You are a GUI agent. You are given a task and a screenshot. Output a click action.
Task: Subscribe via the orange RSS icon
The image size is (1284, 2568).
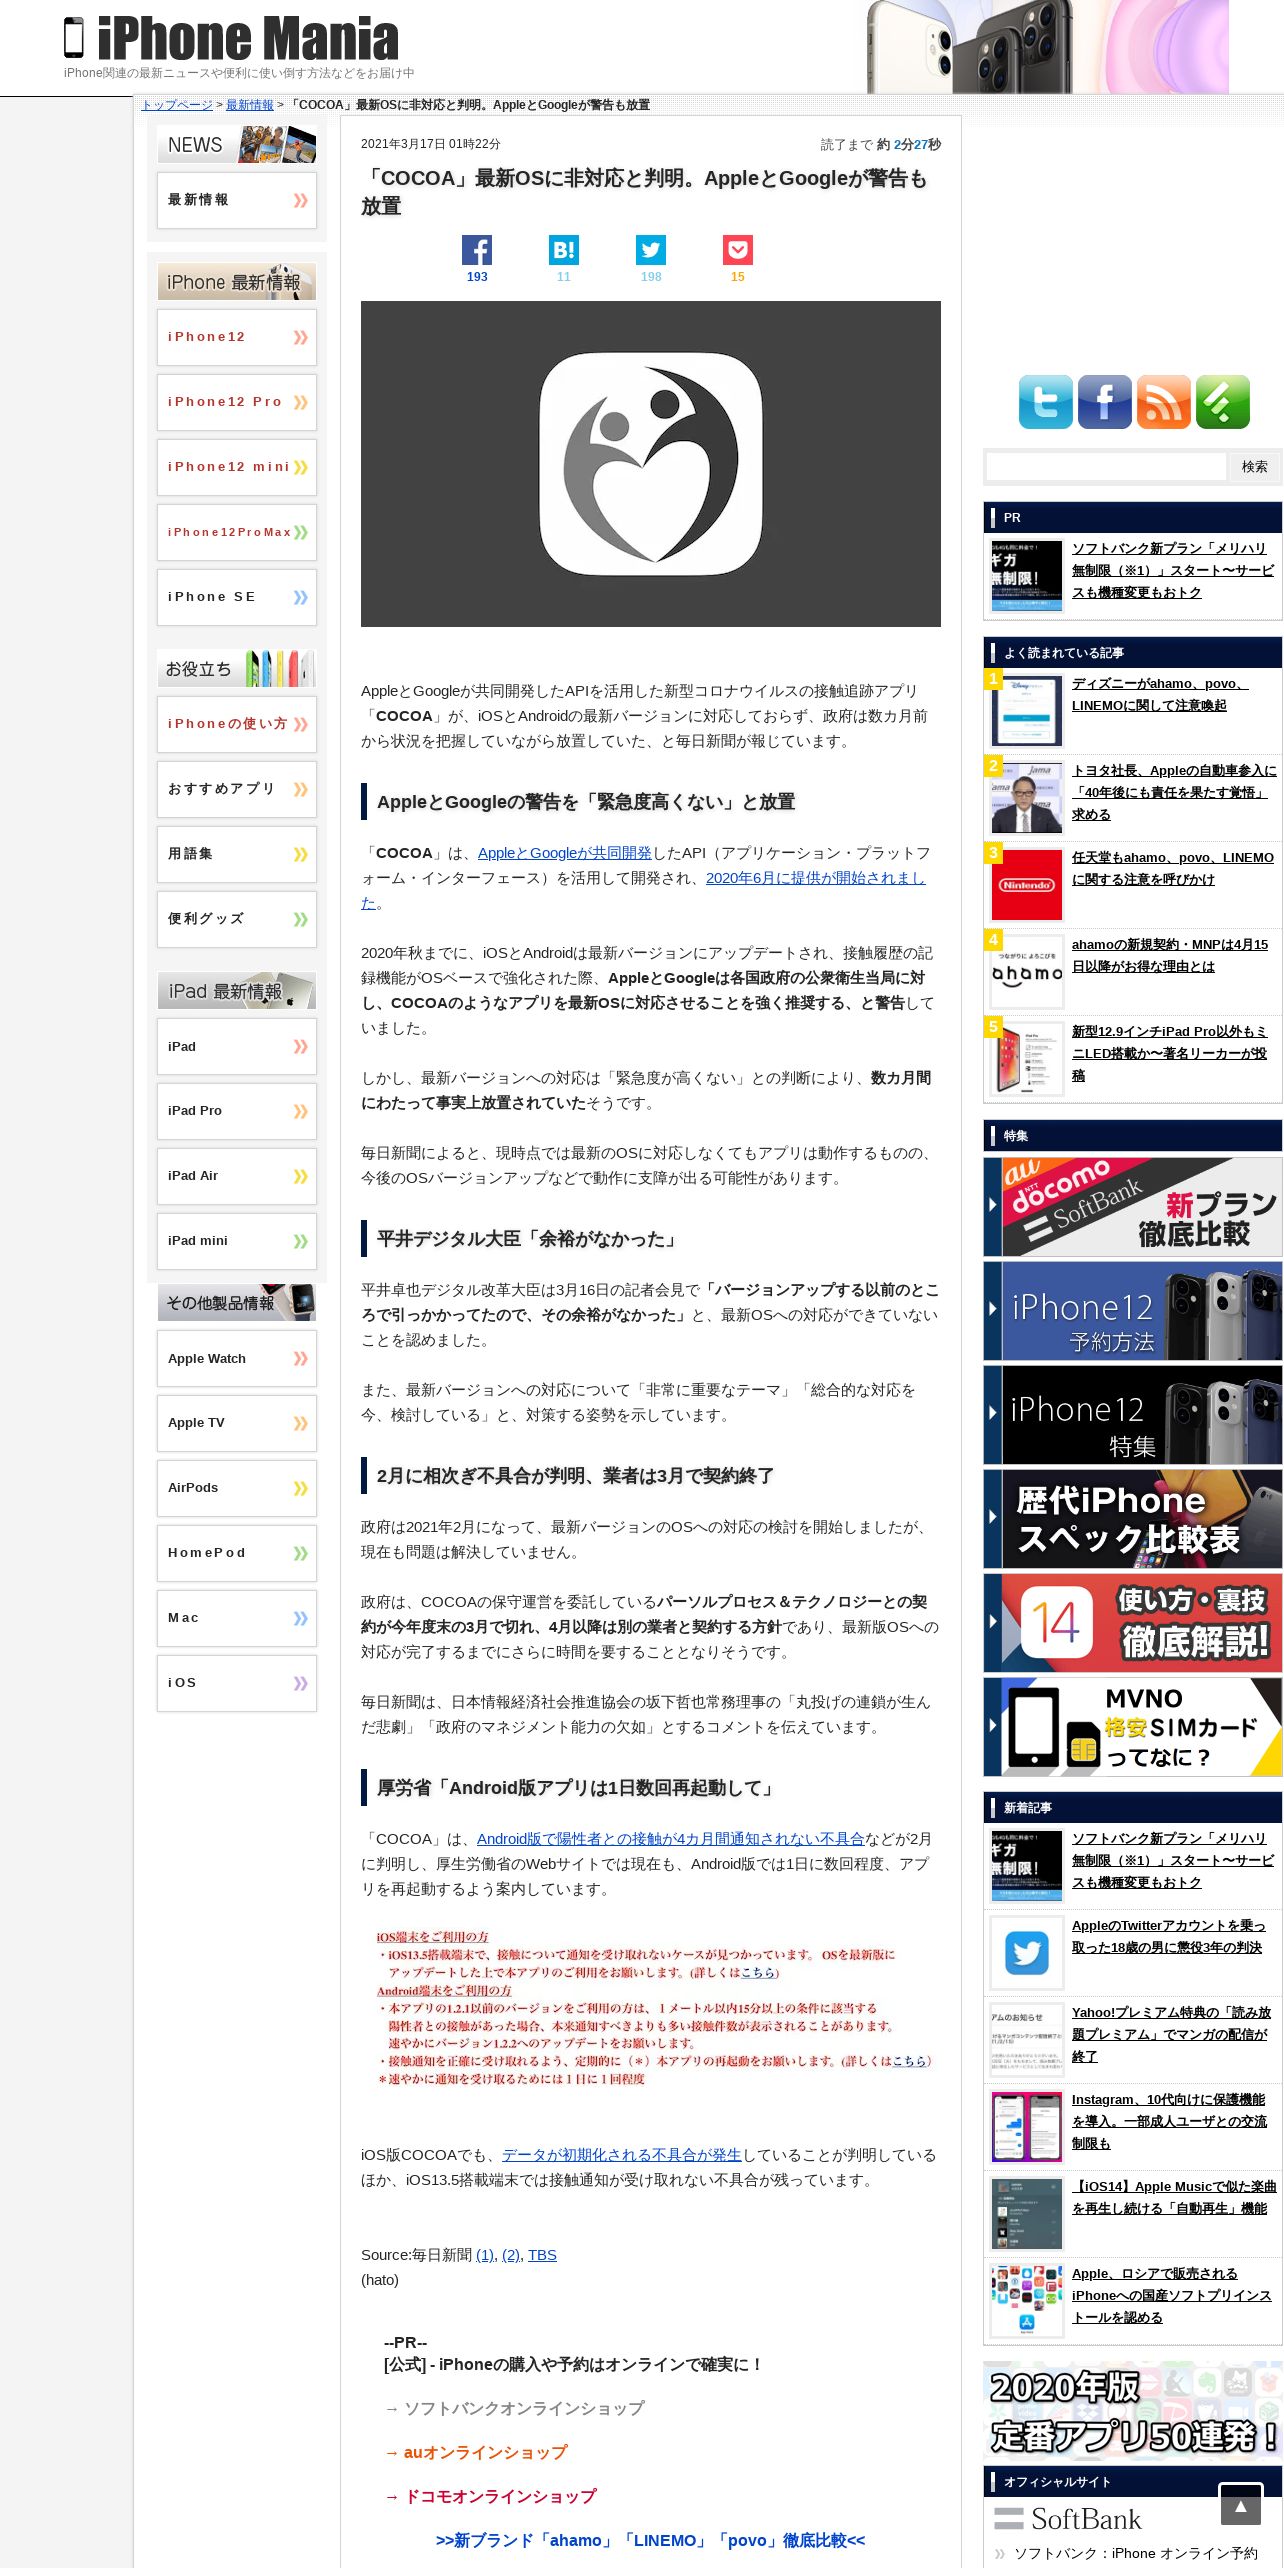coord(1163,402)
